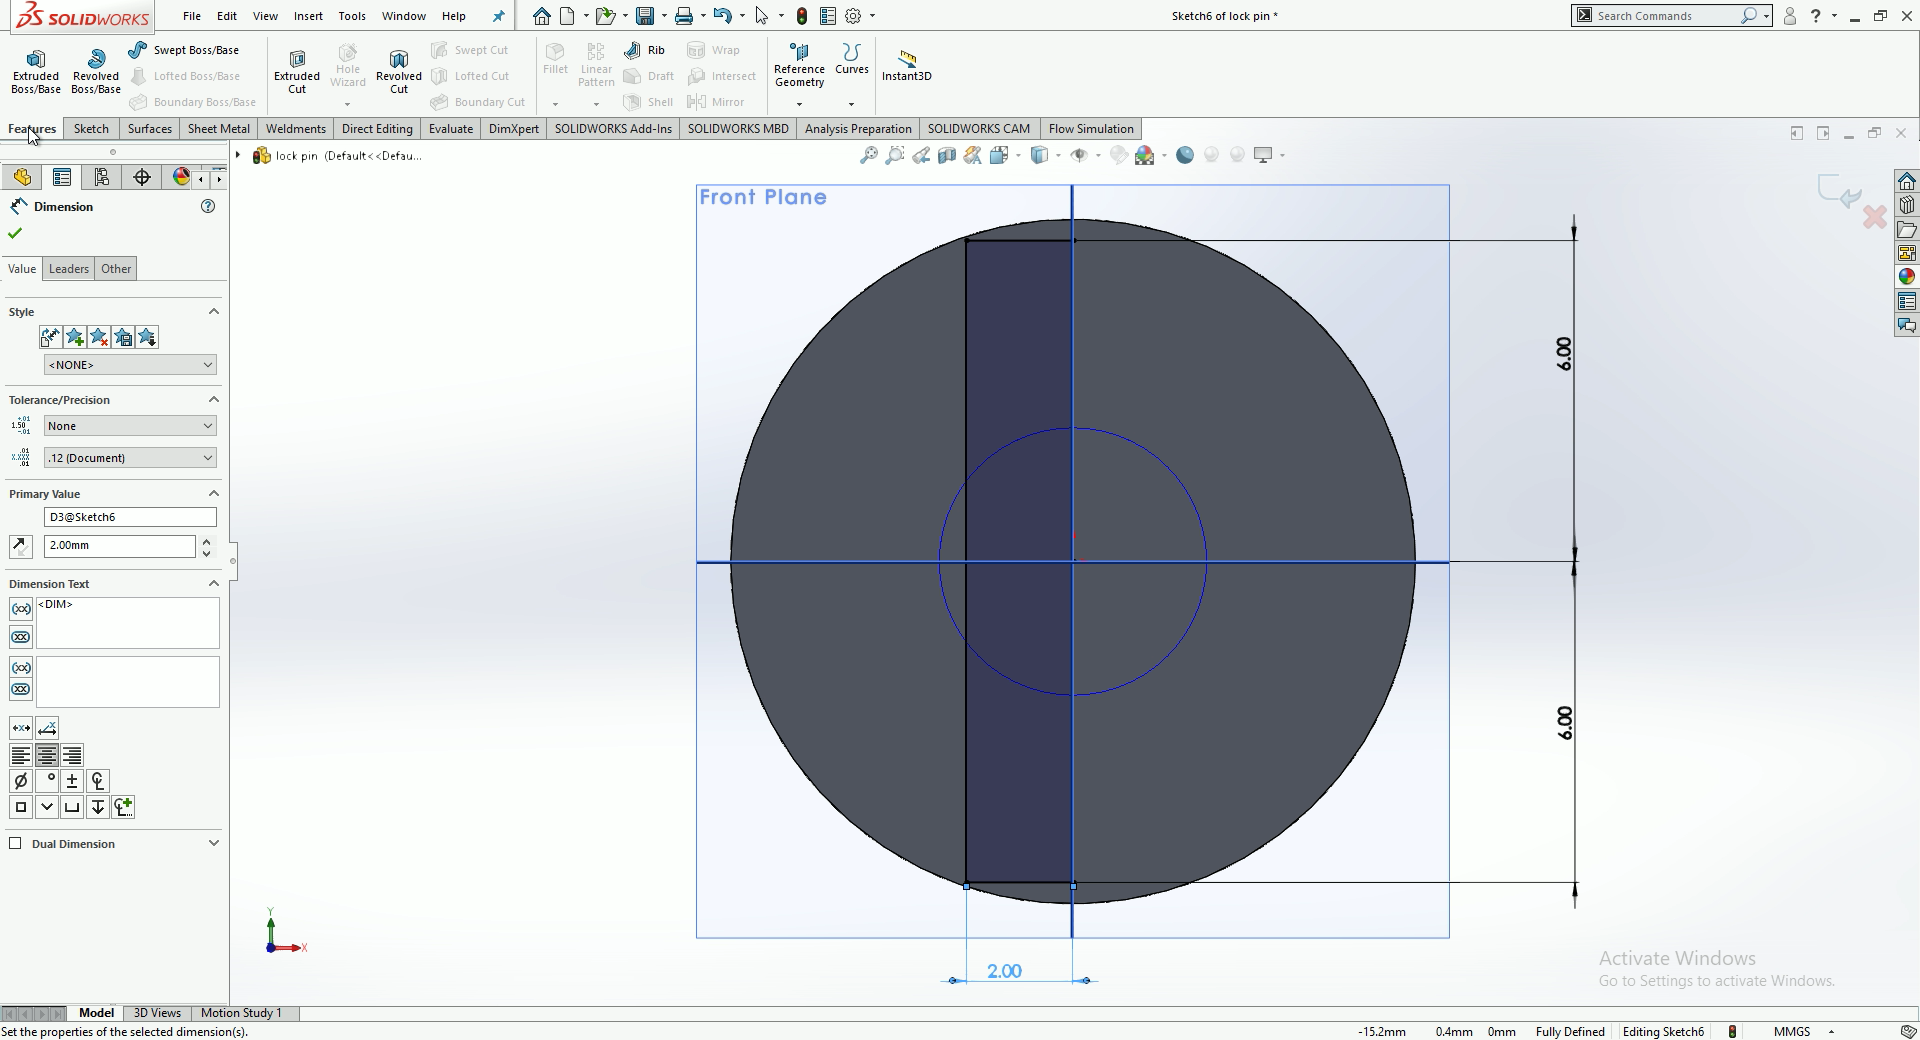Image resolution: width=1920 pixels, height=1040 pixels.
Task: Activate the Extruded Cut tool
Action: 297,72
